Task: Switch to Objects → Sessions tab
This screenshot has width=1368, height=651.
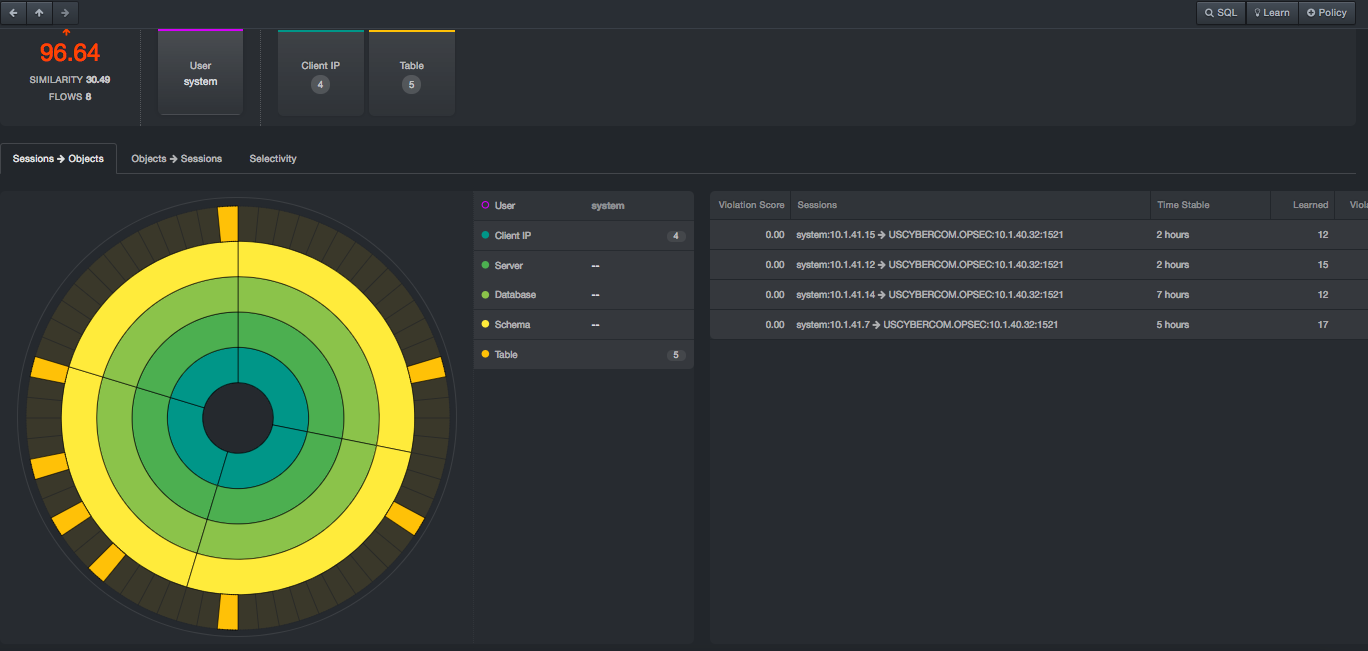Action: click(x=176, y=159)
